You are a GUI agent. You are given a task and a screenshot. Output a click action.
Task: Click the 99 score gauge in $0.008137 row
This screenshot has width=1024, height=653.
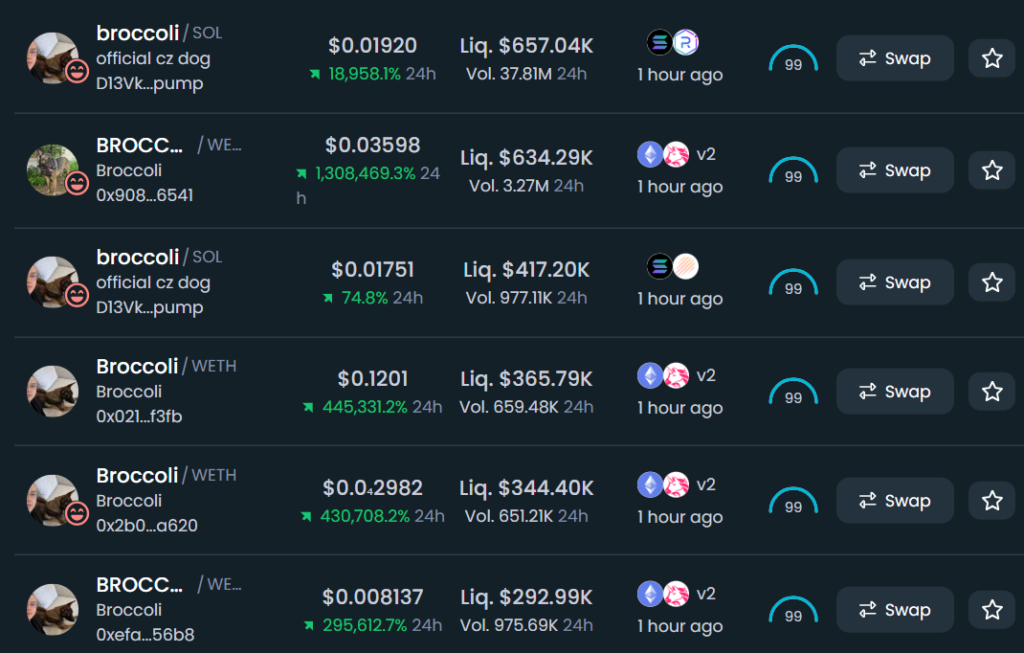[793, 609]
